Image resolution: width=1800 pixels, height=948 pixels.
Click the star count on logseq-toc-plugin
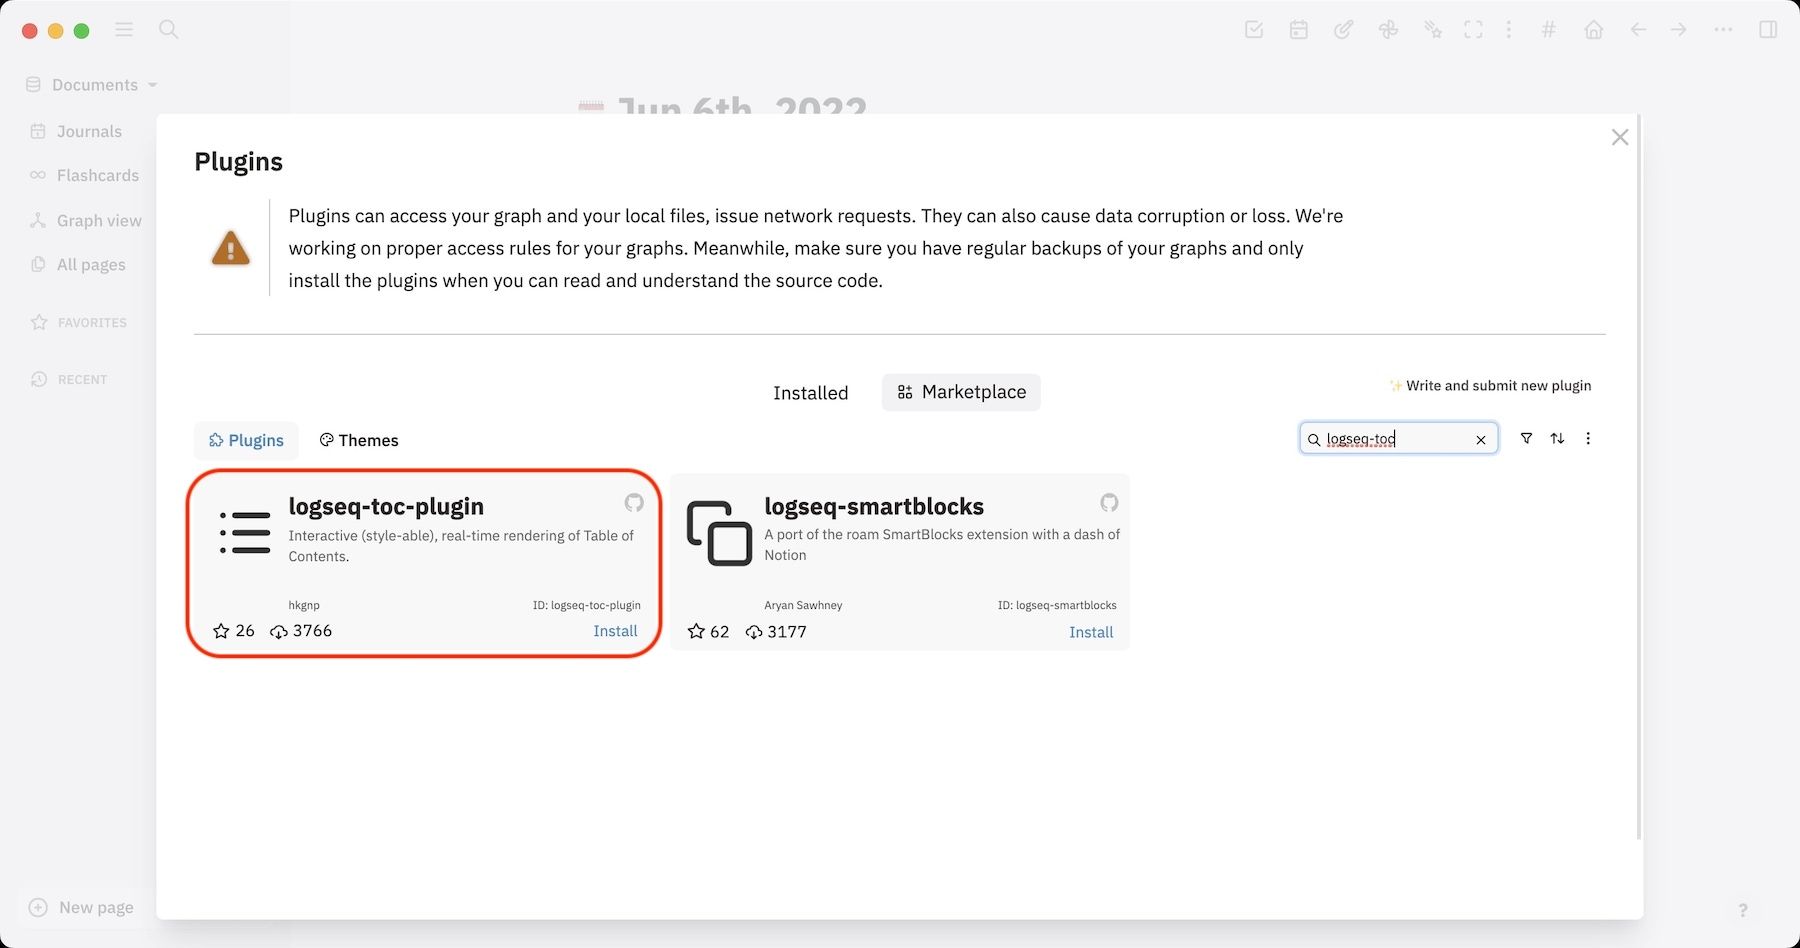[x=234, y=631]
